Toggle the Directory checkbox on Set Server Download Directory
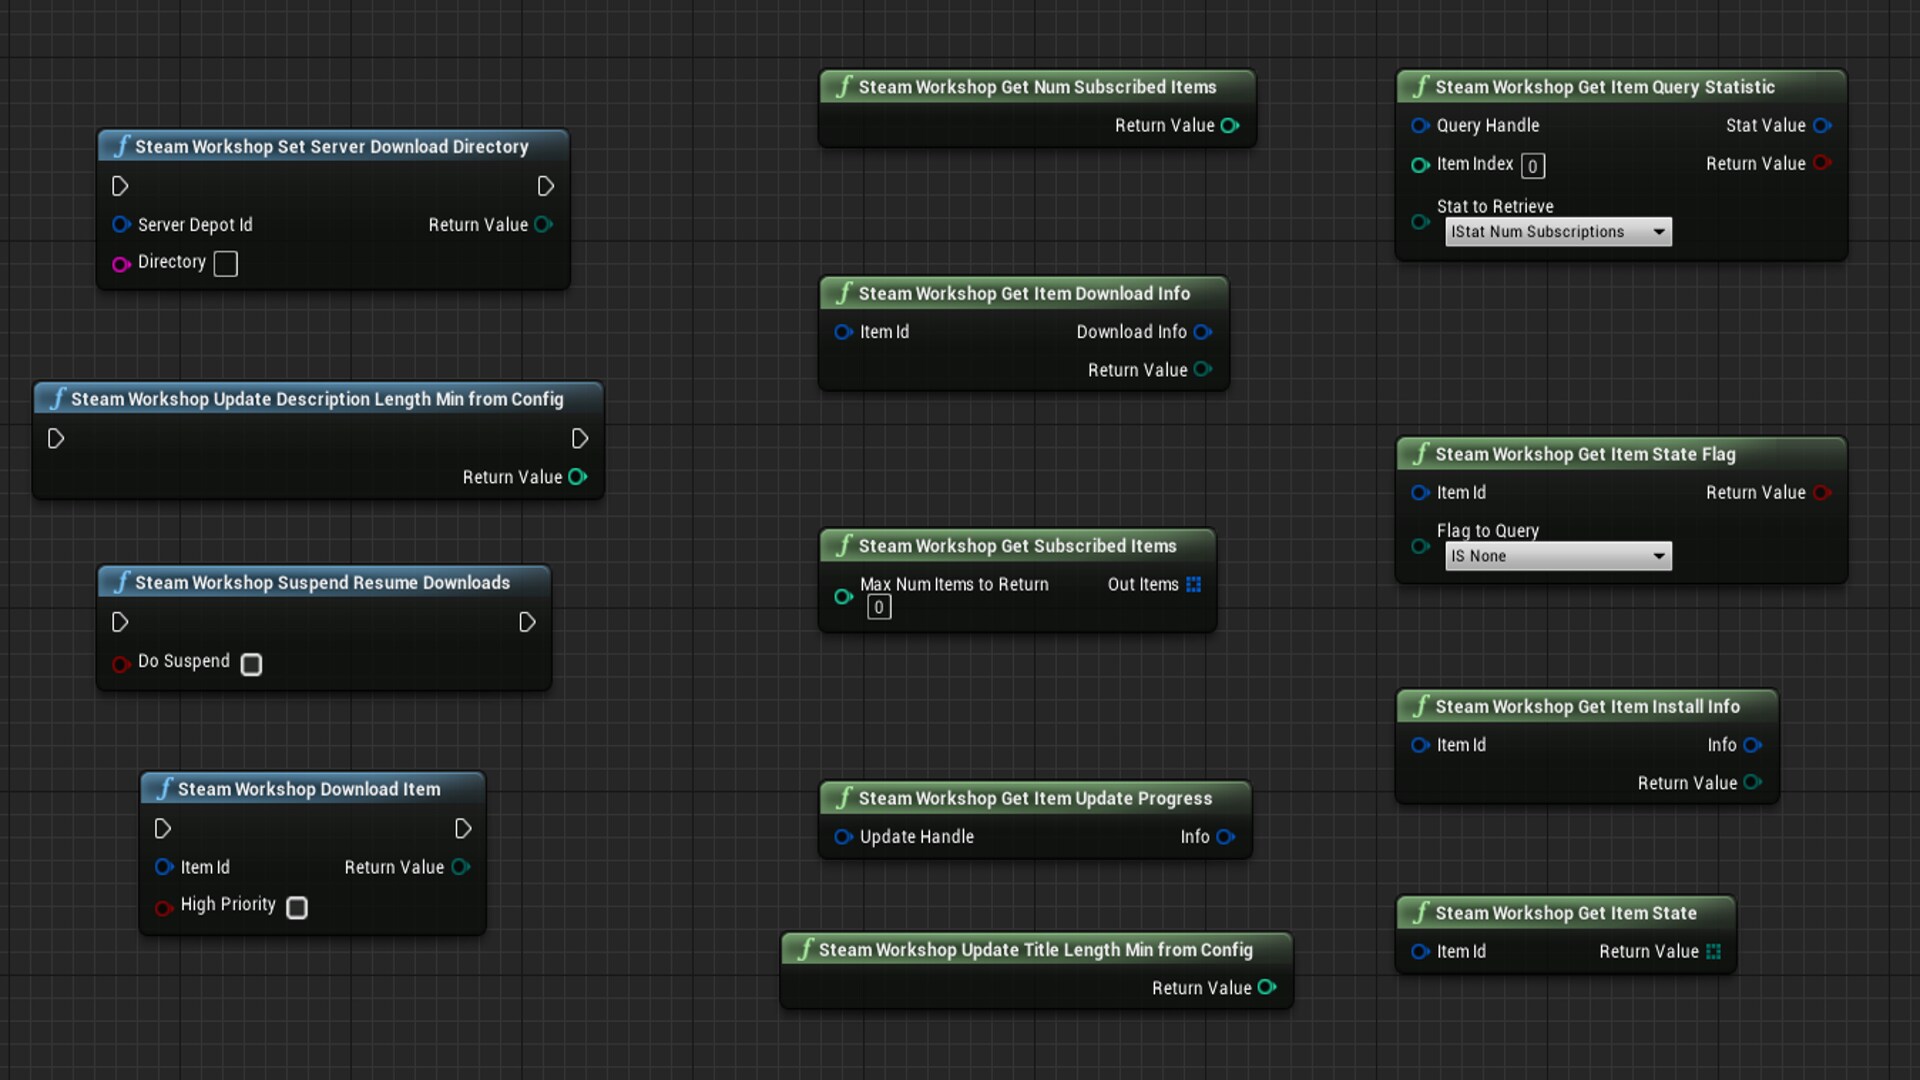Image resolution: width=1920 pixels, height=1080 pixels. pyautogui.click(x=224, y=263)
